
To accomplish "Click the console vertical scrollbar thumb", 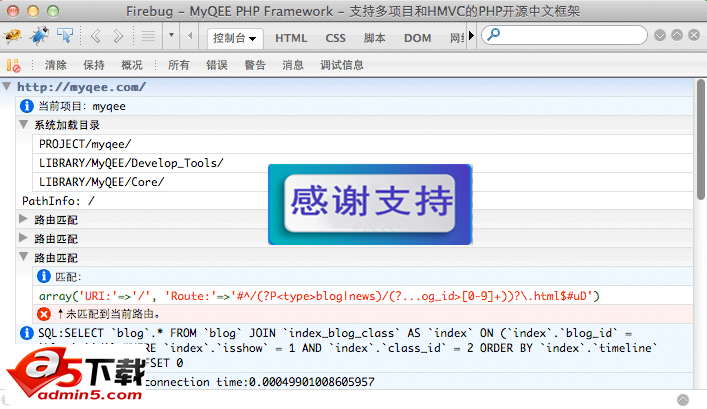I will (x=700, y=139).
